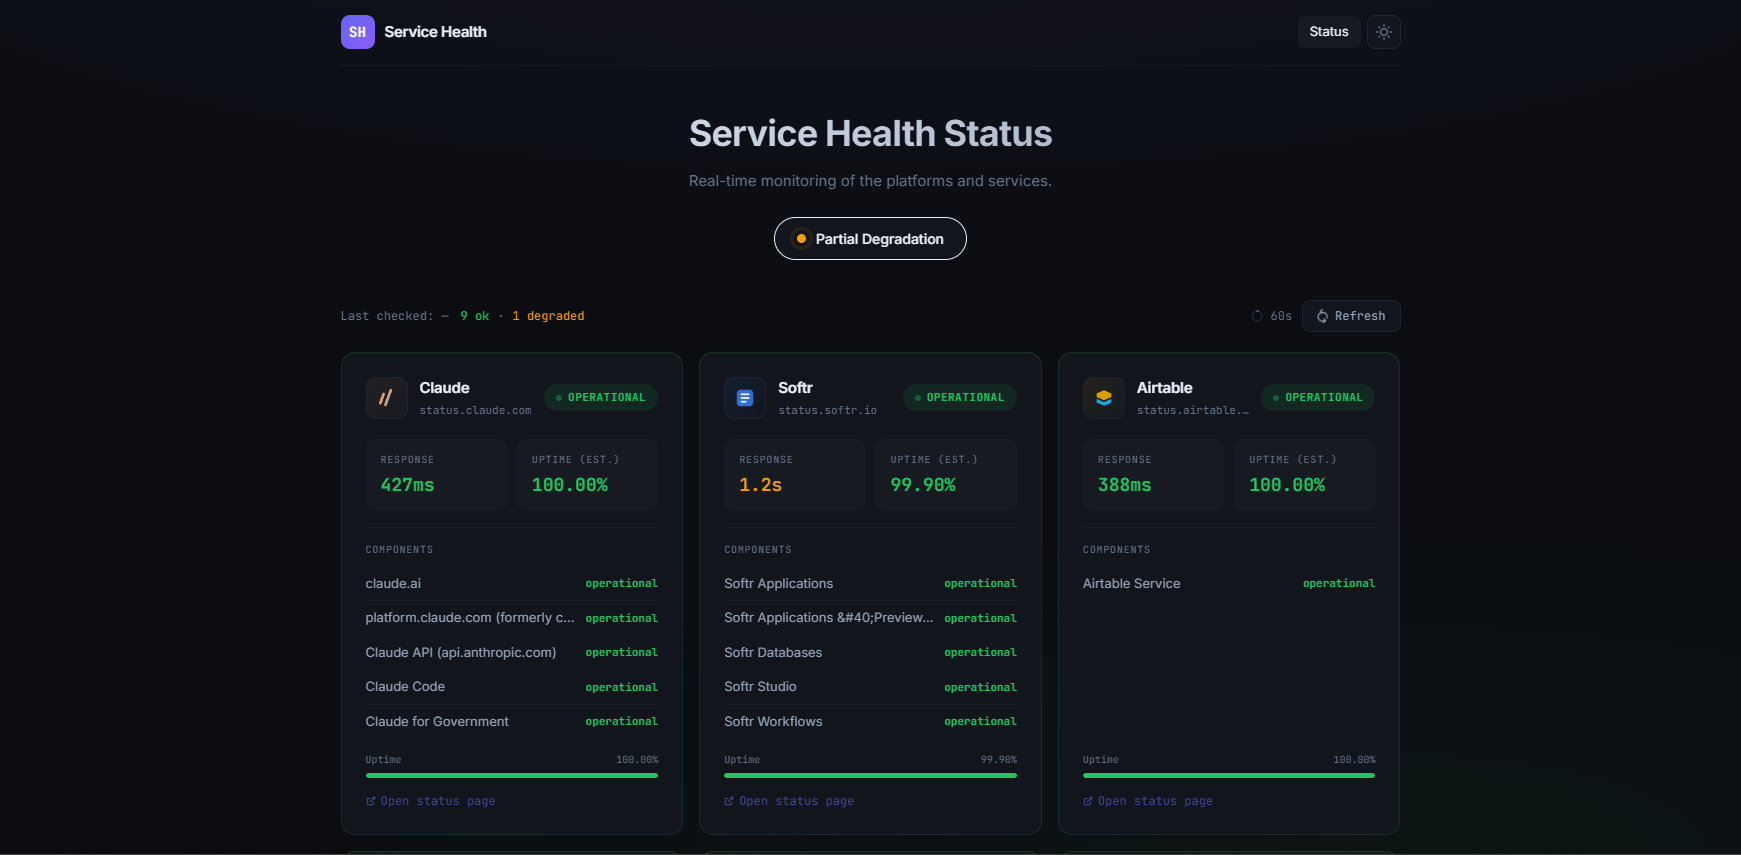Click the Claude card title

coord(445,388)
